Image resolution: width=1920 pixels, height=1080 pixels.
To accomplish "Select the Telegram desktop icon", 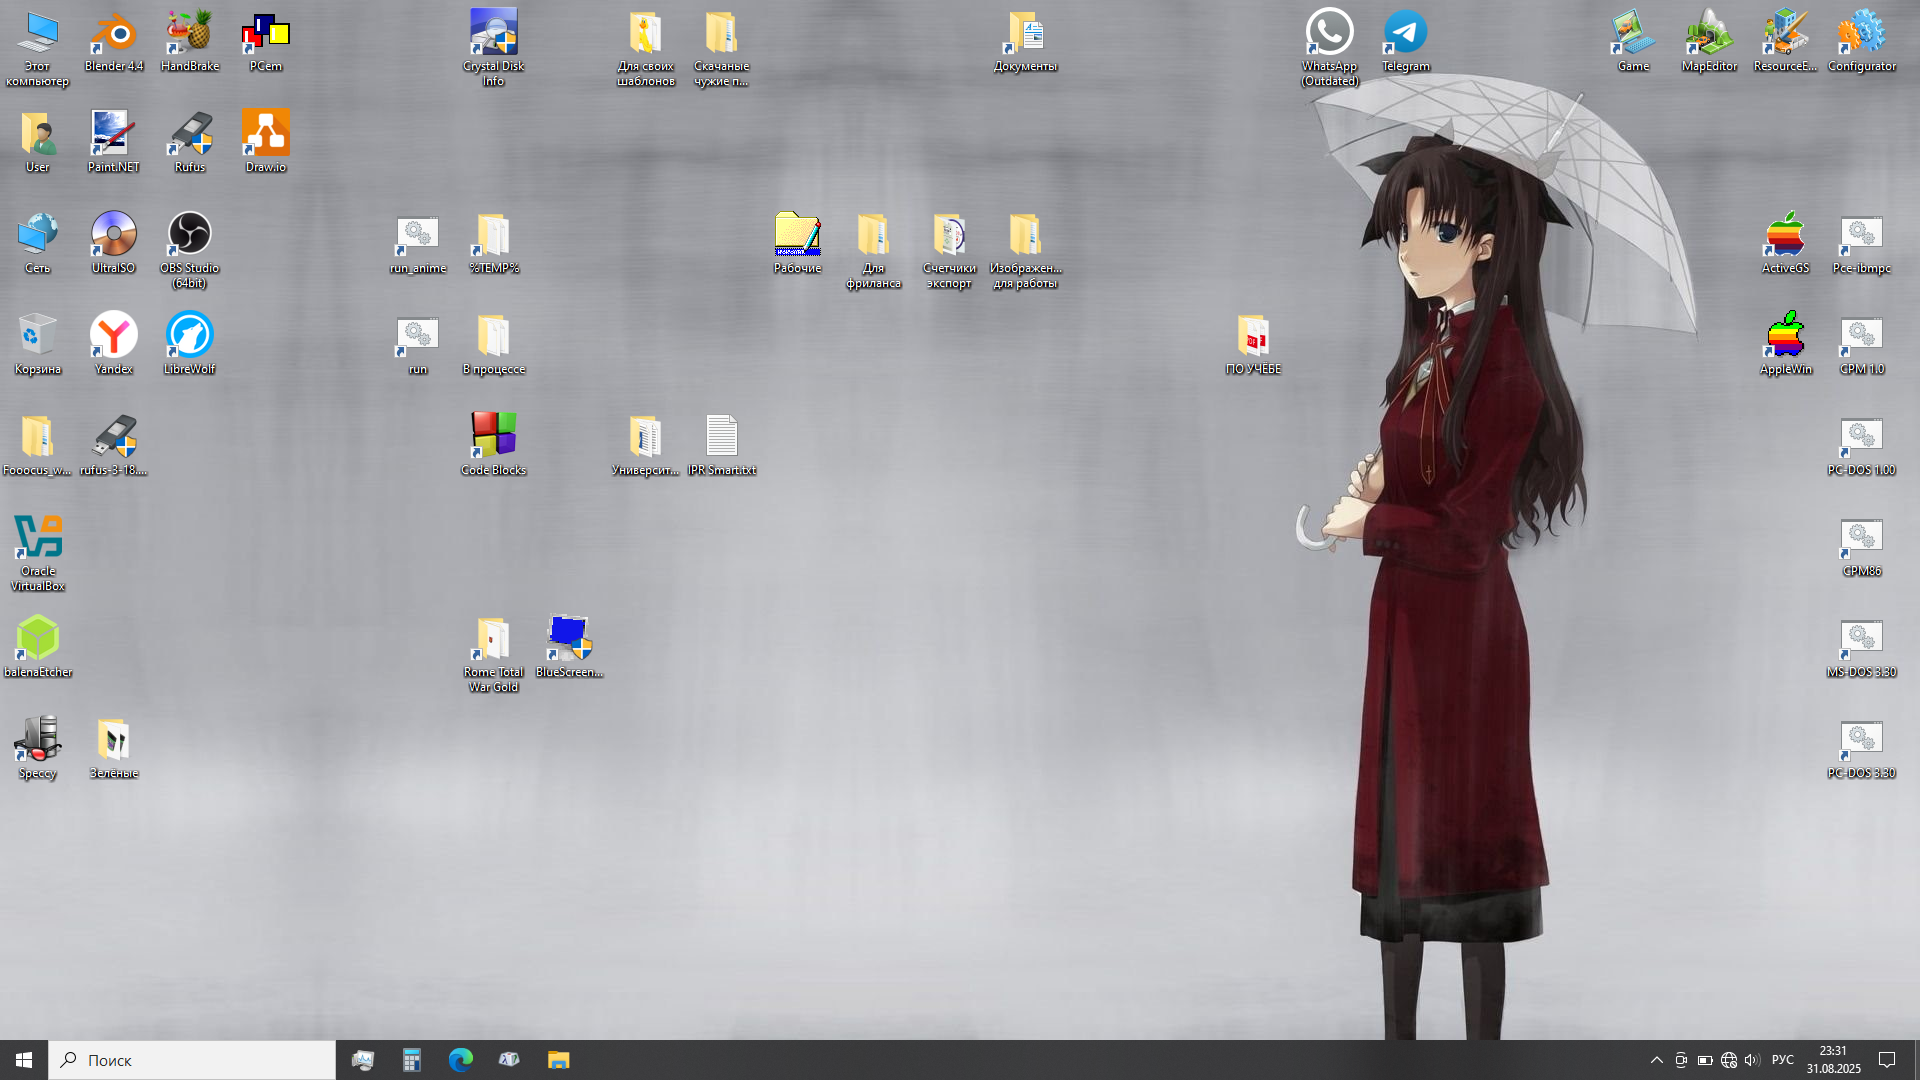I will coord(1405,42).
